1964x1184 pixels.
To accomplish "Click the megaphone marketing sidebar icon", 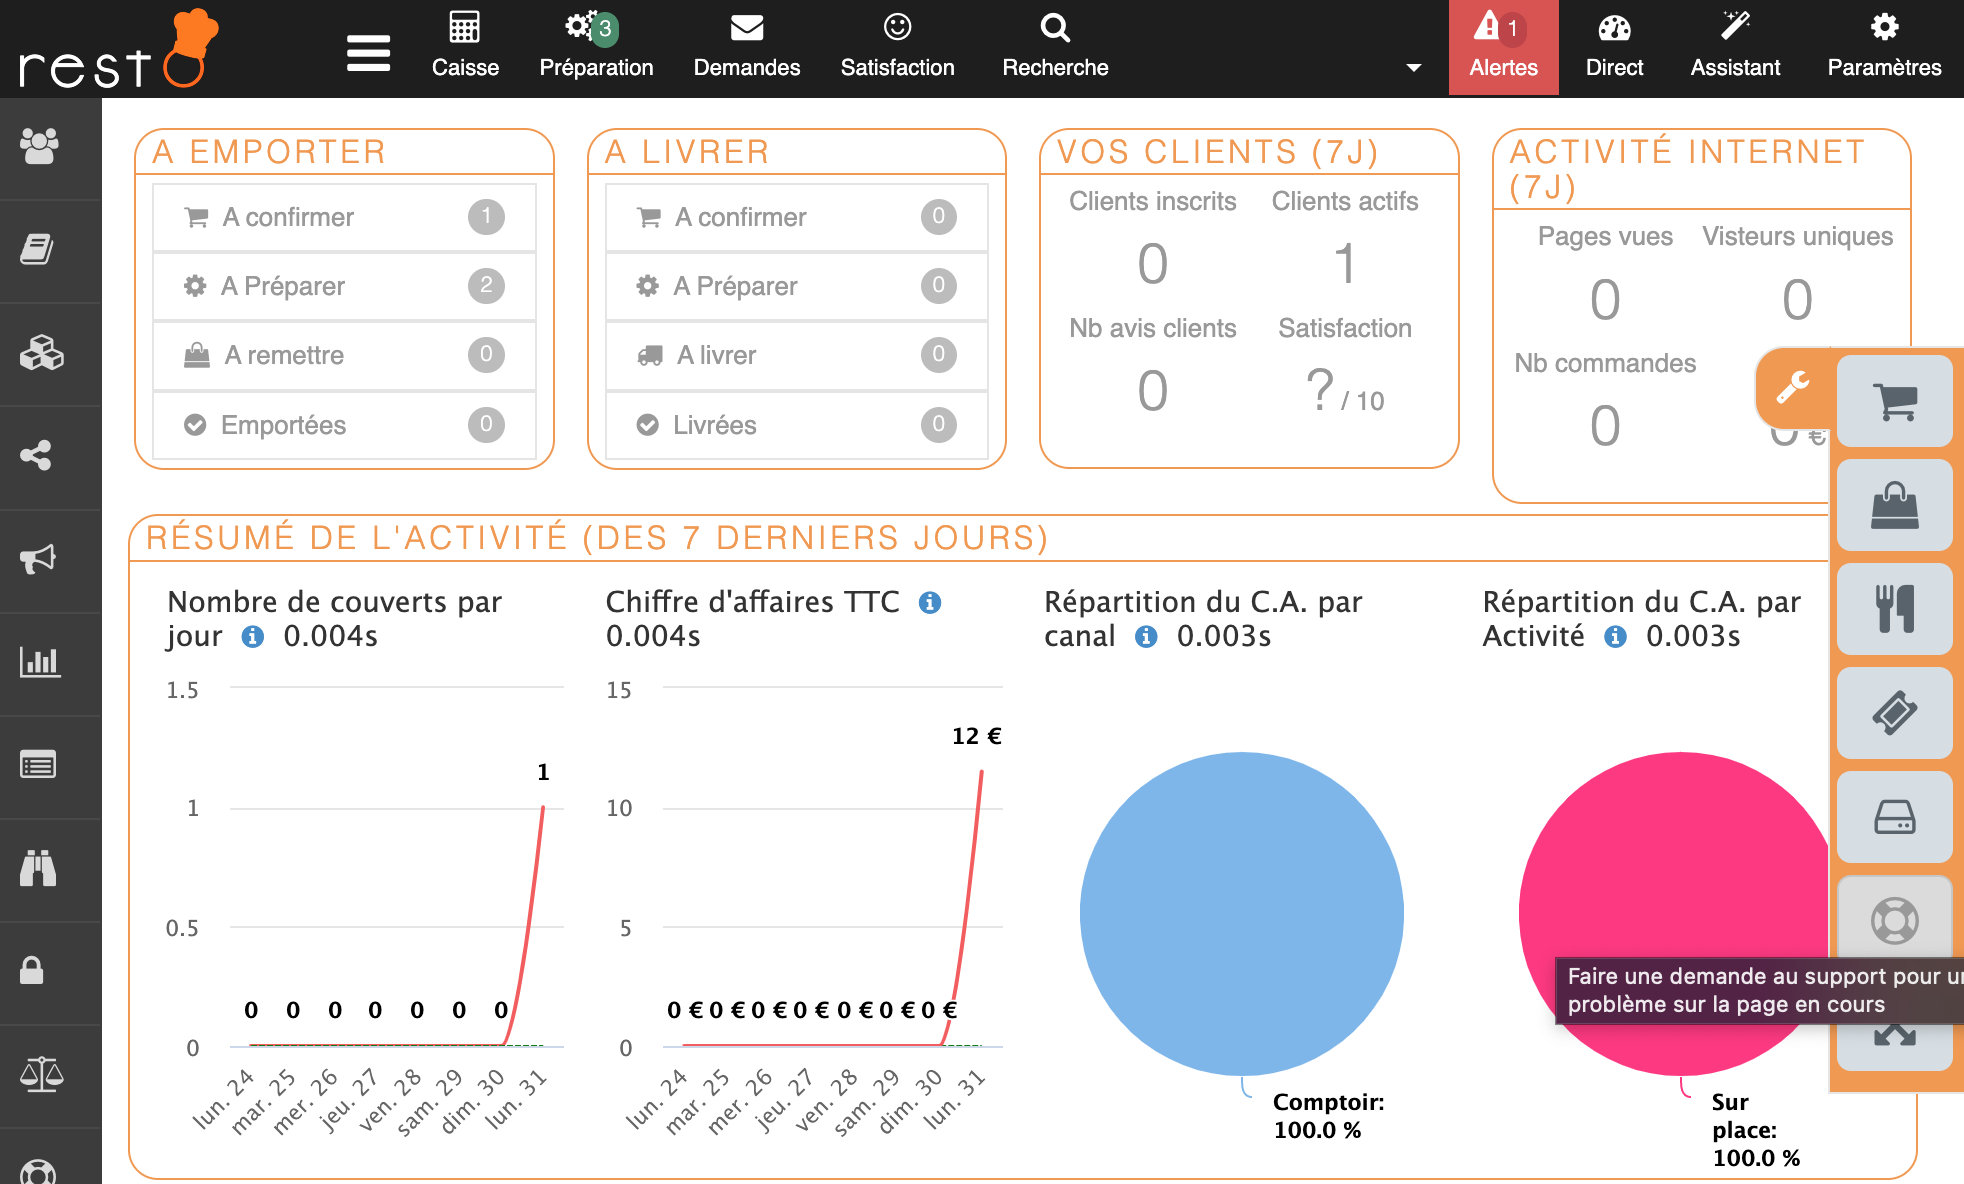I will [40, 558].
